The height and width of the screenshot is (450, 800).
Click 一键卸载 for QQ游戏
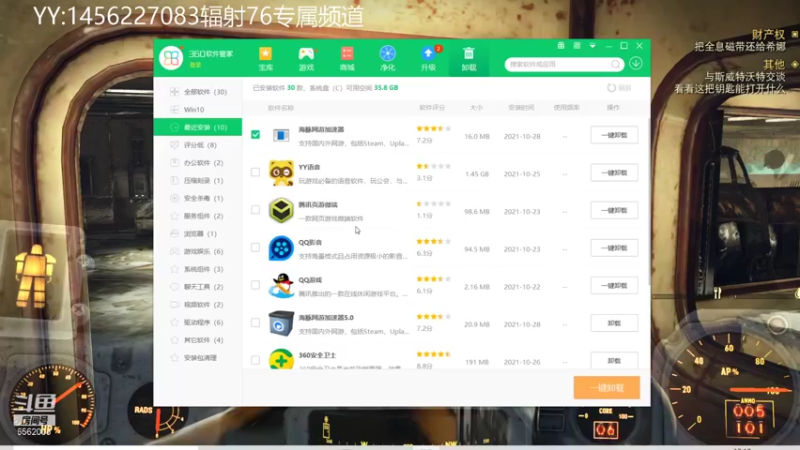[x=614, y=286]
